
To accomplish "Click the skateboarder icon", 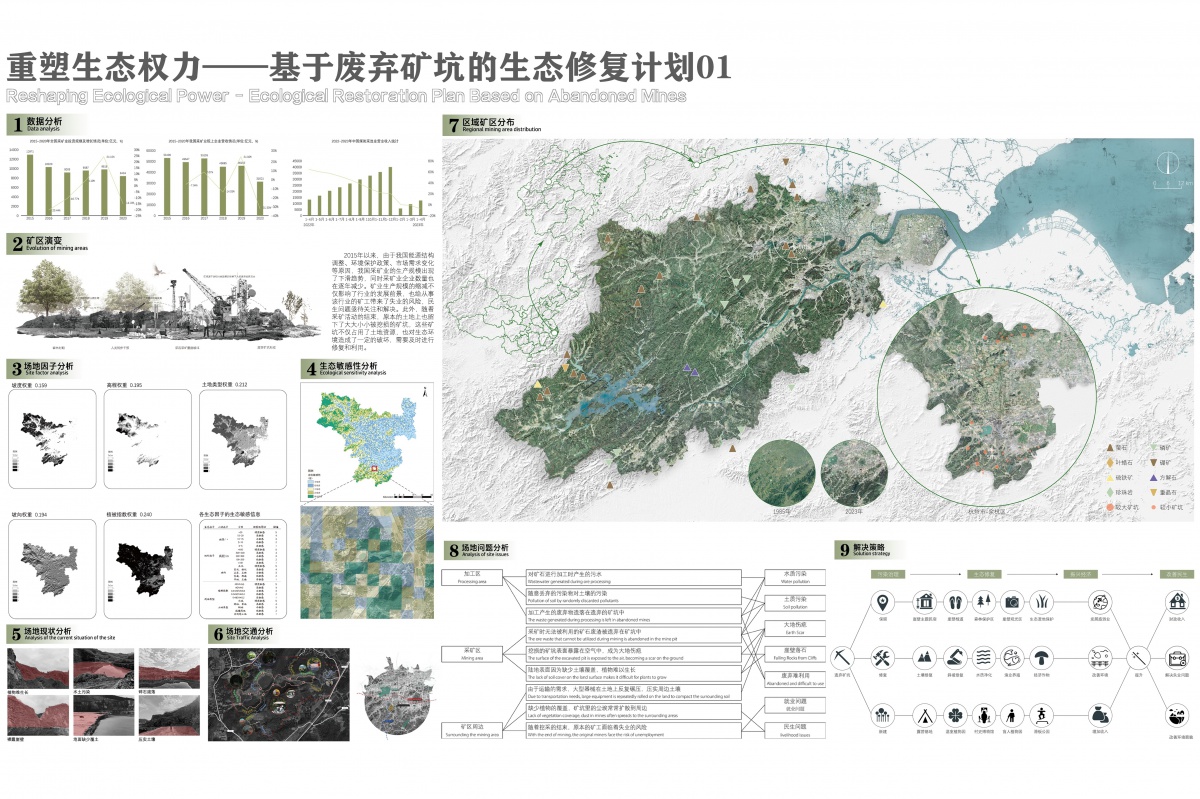I will [x=1042, y=715].
